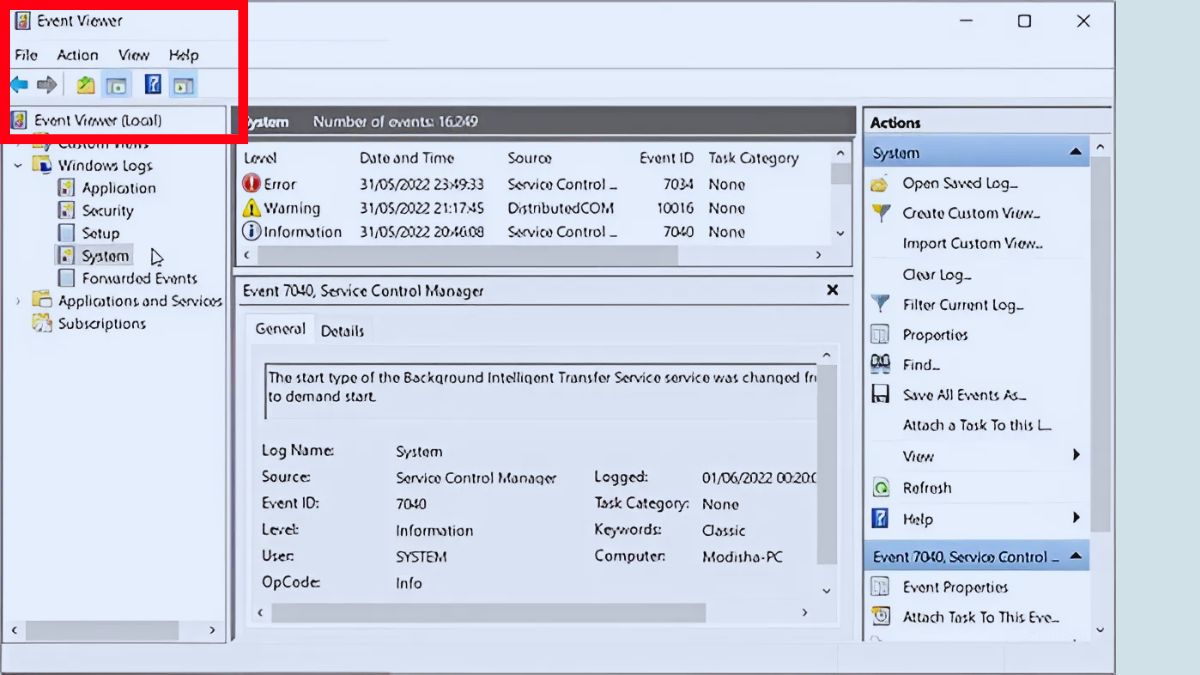Click the Forward arrow in the toolbar
Viewport: 1200px width, 675px height.
(x=46, y=85)
